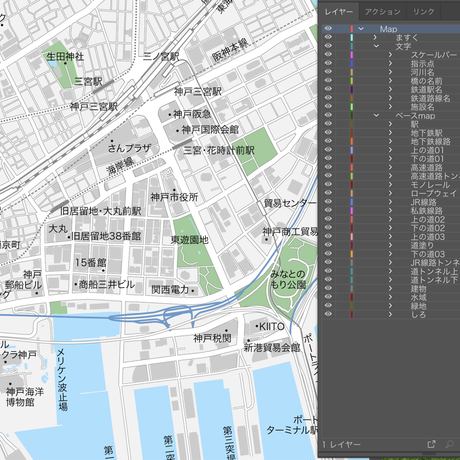Select the 道トンネル上 layer name
The width and height of the screenshot is (460, 460).
coord(434,271)
